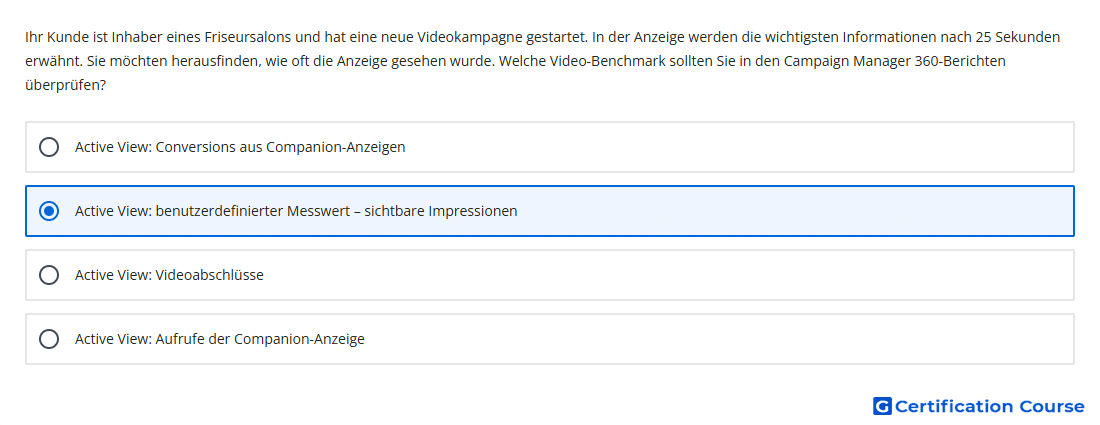Open the Certification Course watermark text
The width and height of the screenshot is (1100, 425).
(x=989, y=406)
